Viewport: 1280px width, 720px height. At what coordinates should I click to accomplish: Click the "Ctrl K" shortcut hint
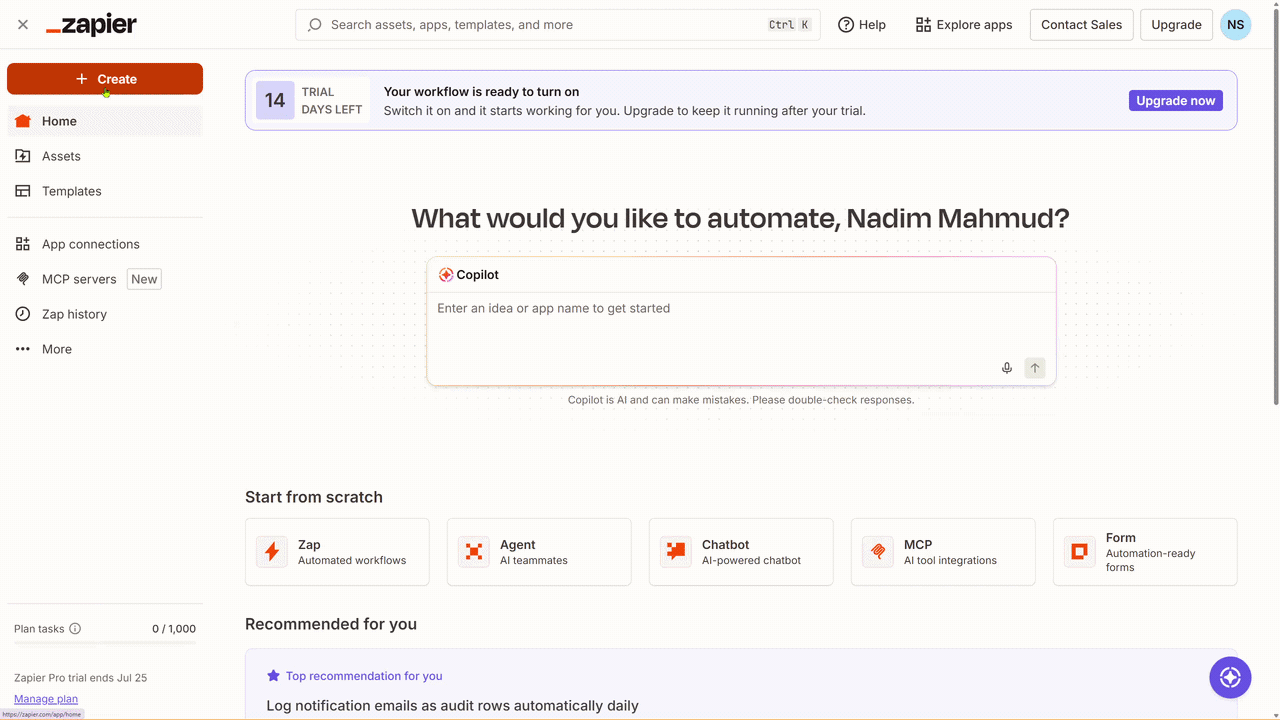[x=789, y=25]
